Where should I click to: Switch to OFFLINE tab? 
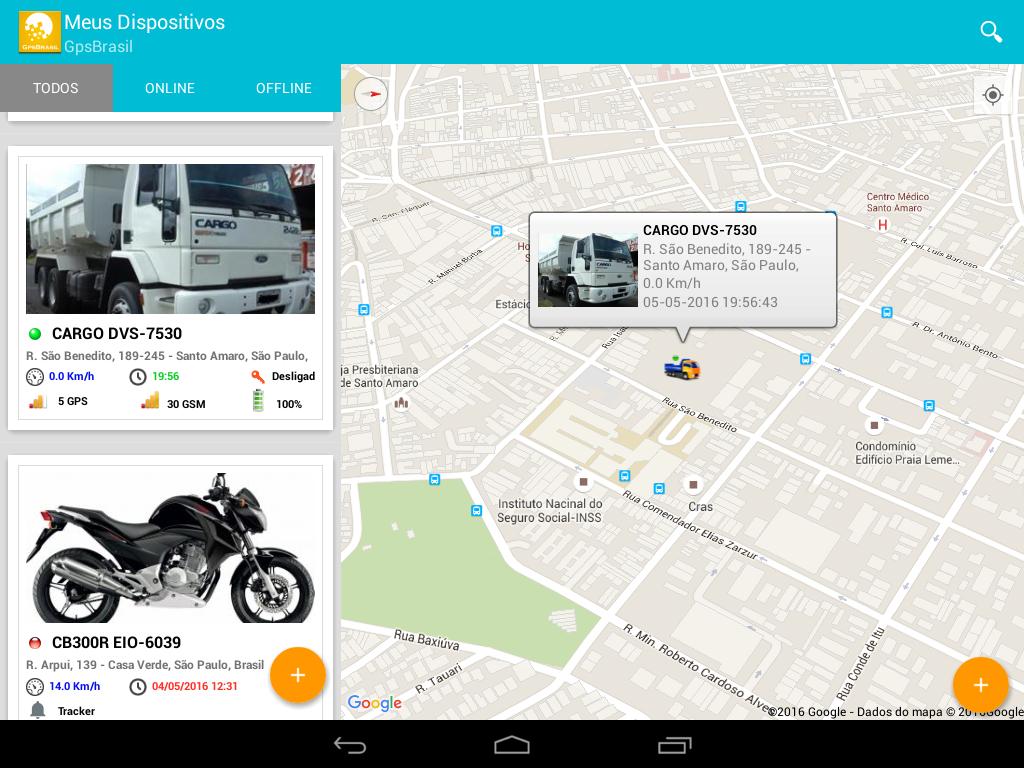pos(283,88)
